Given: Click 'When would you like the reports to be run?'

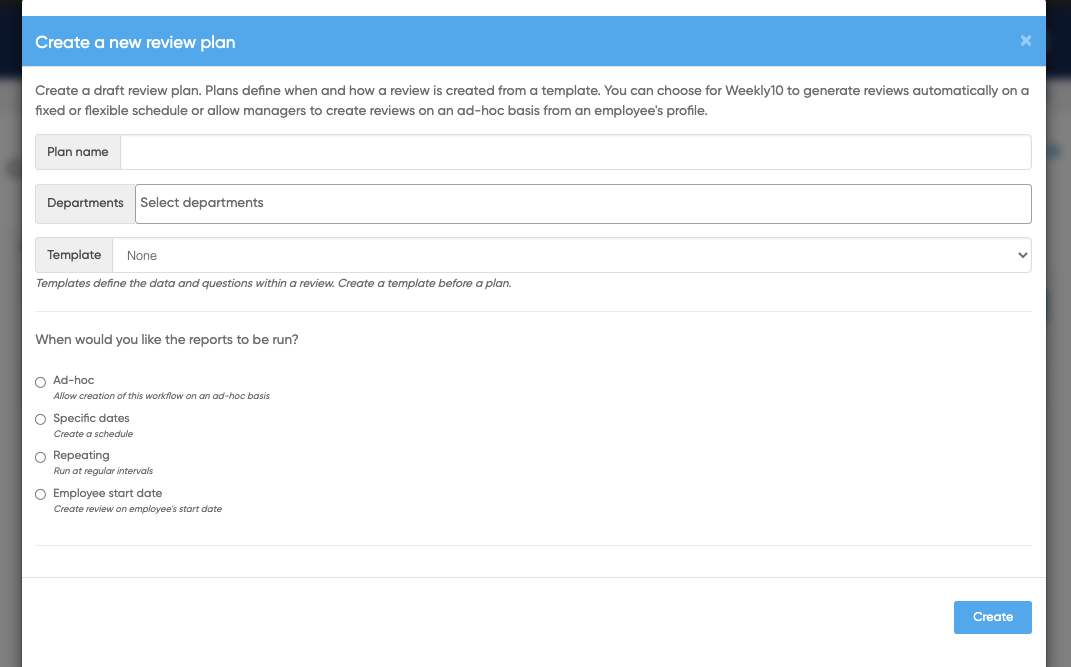Looking at the screenshot, I should 167,340.
